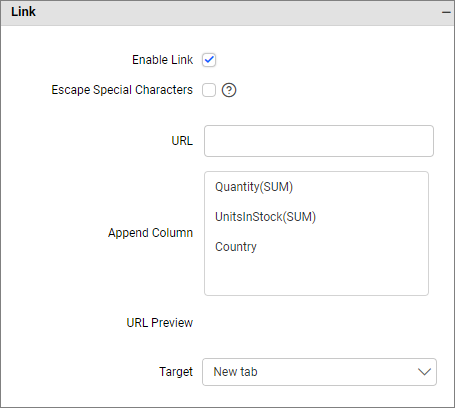Click the URL Preview label
Screen dimensions: 455x408
(159, 323)
